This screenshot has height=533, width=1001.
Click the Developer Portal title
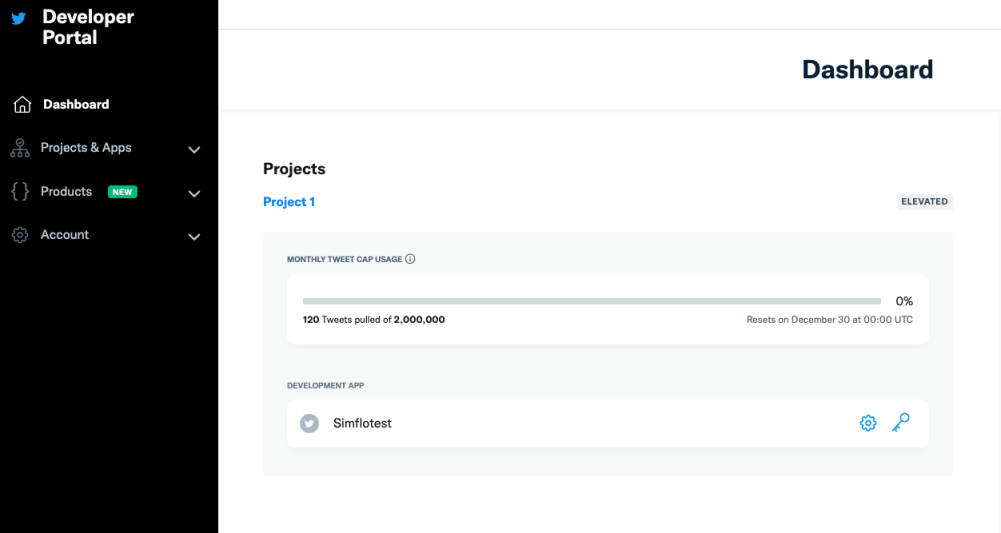(88, 27)
